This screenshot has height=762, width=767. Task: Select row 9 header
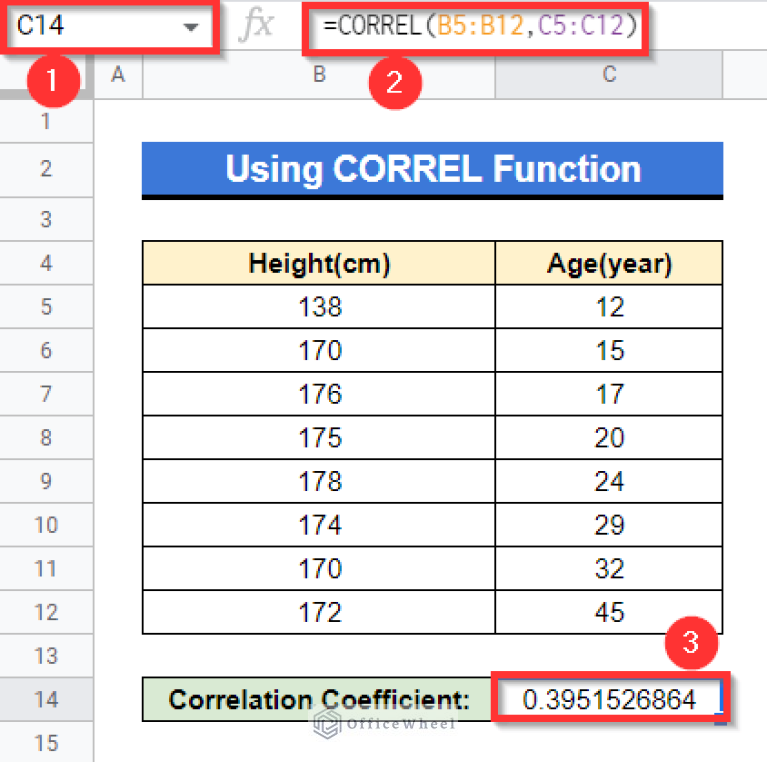pos(46,481)
